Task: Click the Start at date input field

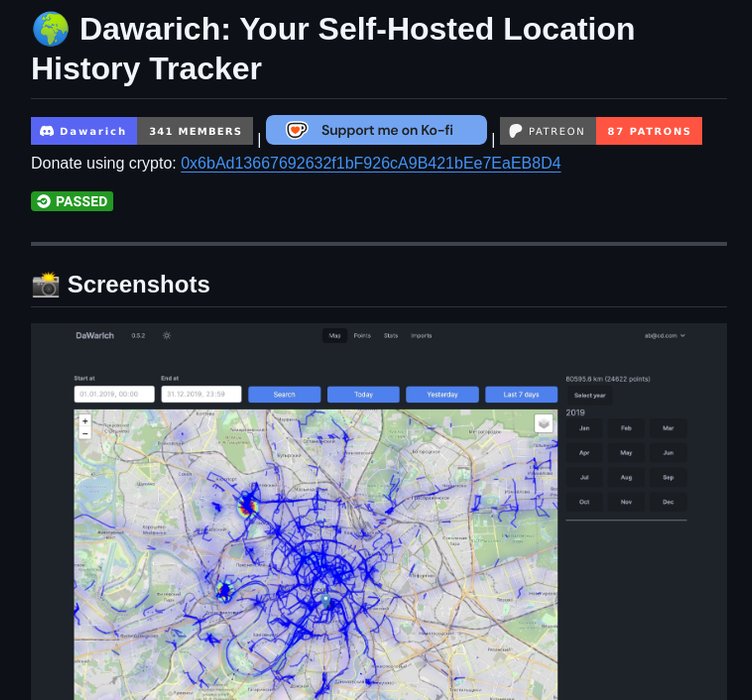Action: pos(115,394)
